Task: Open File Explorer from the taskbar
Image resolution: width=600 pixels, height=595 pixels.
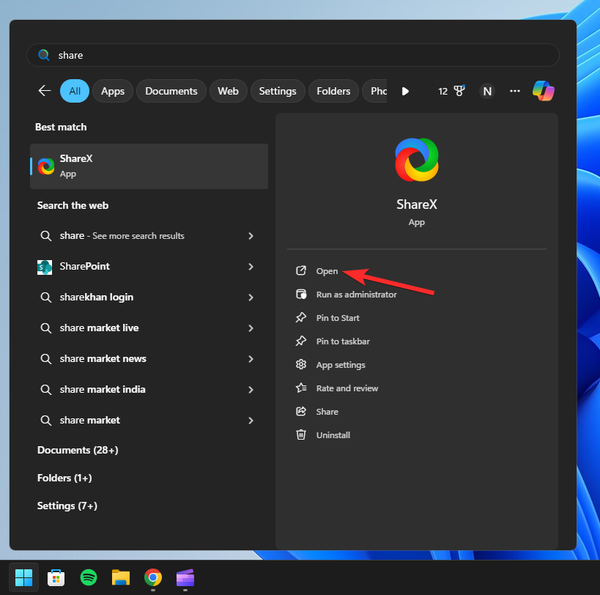Action: (x=120, y=577)
